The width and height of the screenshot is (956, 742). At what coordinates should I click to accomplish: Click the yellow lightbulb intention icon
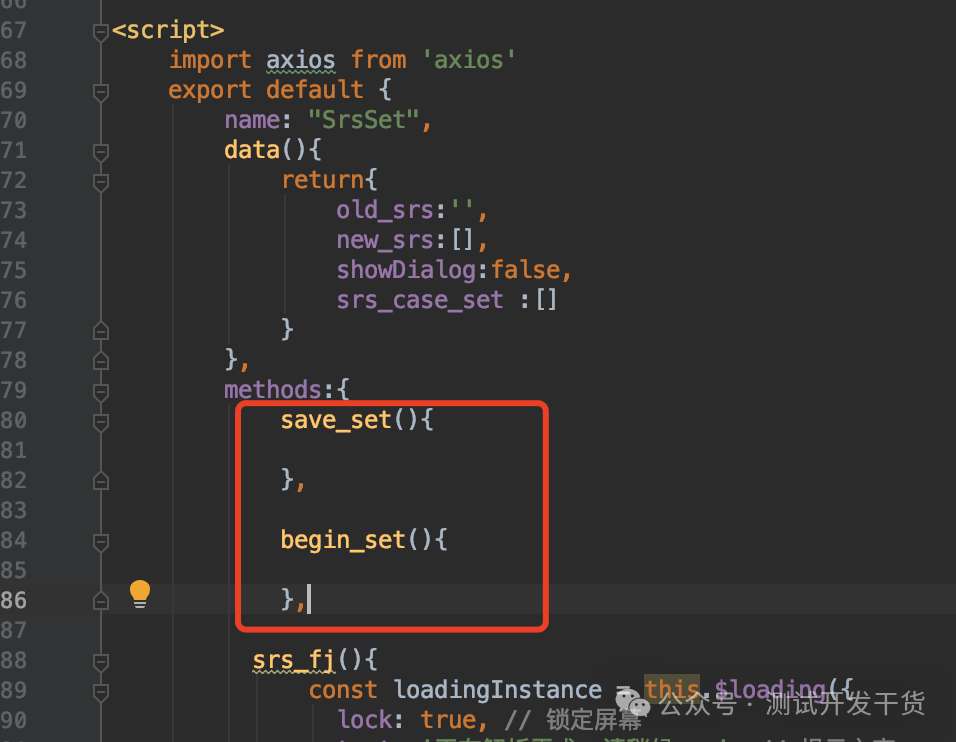point(140,593)
